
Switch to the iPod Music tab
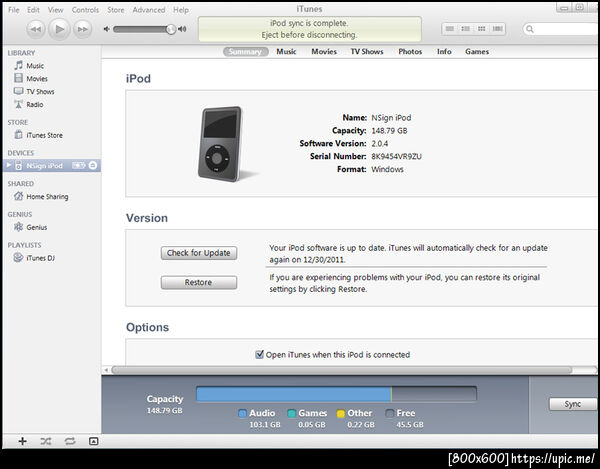286,52
